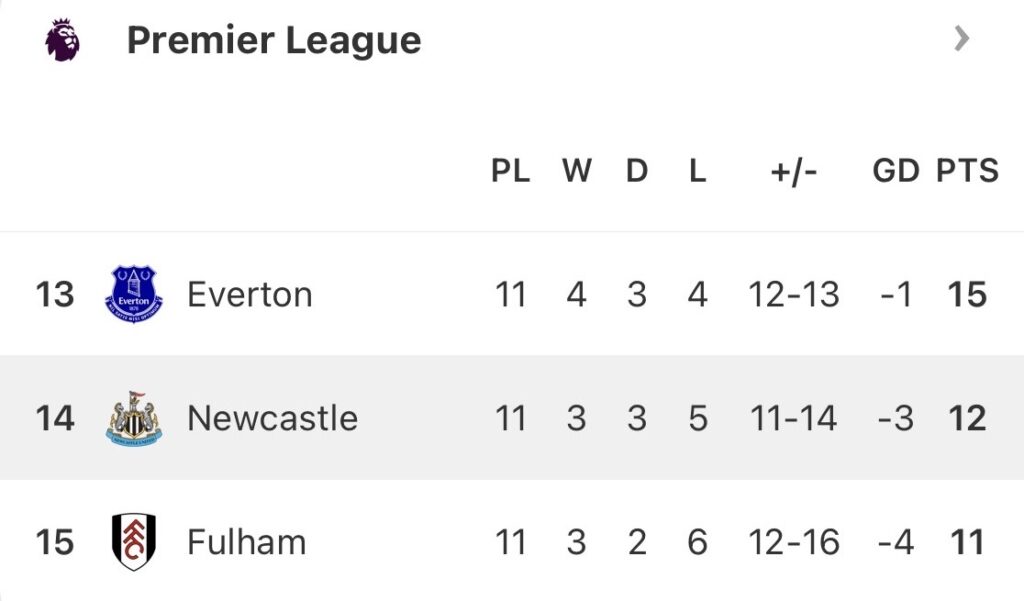1024x601 pixels.
Task: Click position number 13 in table
Action: tap(55, 295)
